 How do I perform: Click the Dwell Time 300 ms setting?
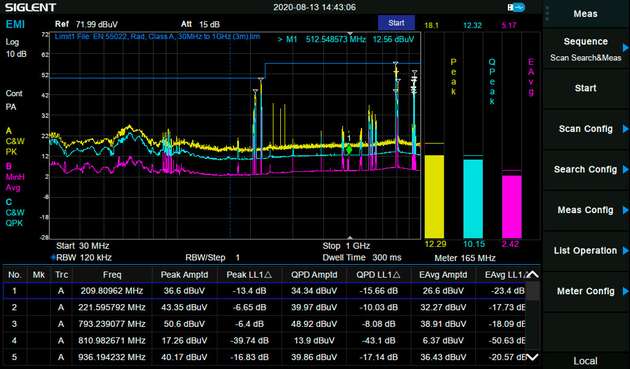point(362,258)
